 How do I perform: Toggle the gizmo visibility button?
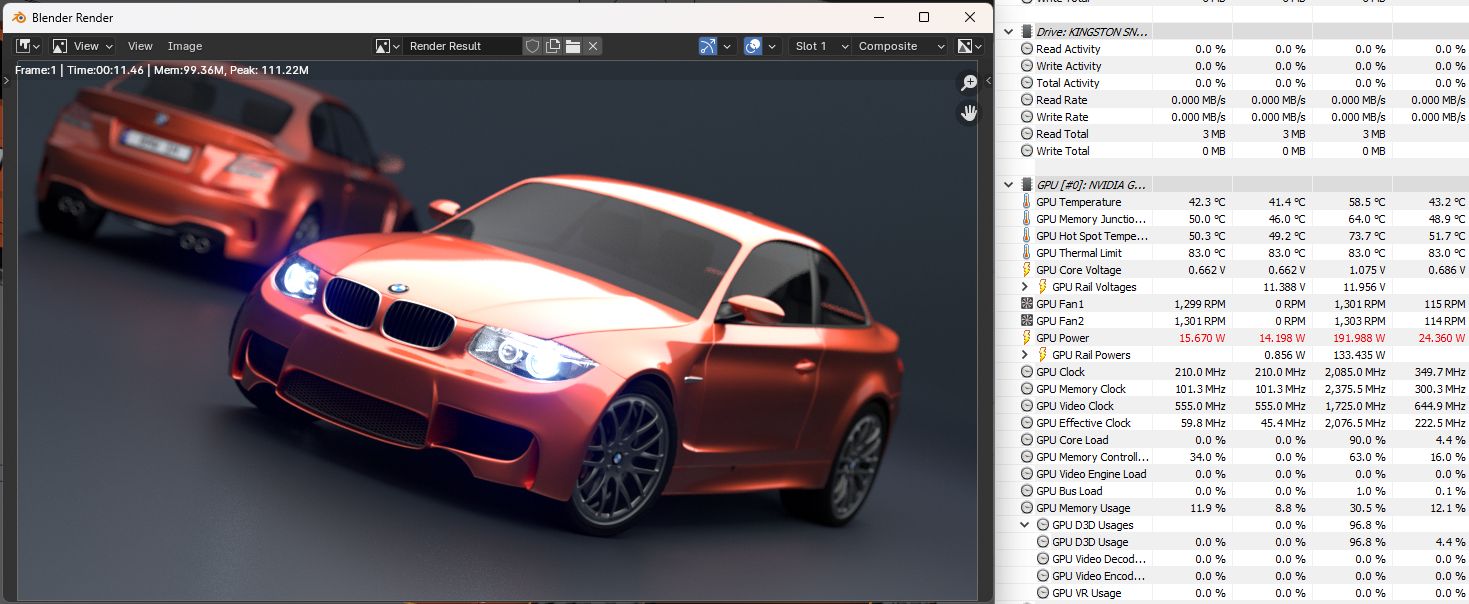point(708,46)
